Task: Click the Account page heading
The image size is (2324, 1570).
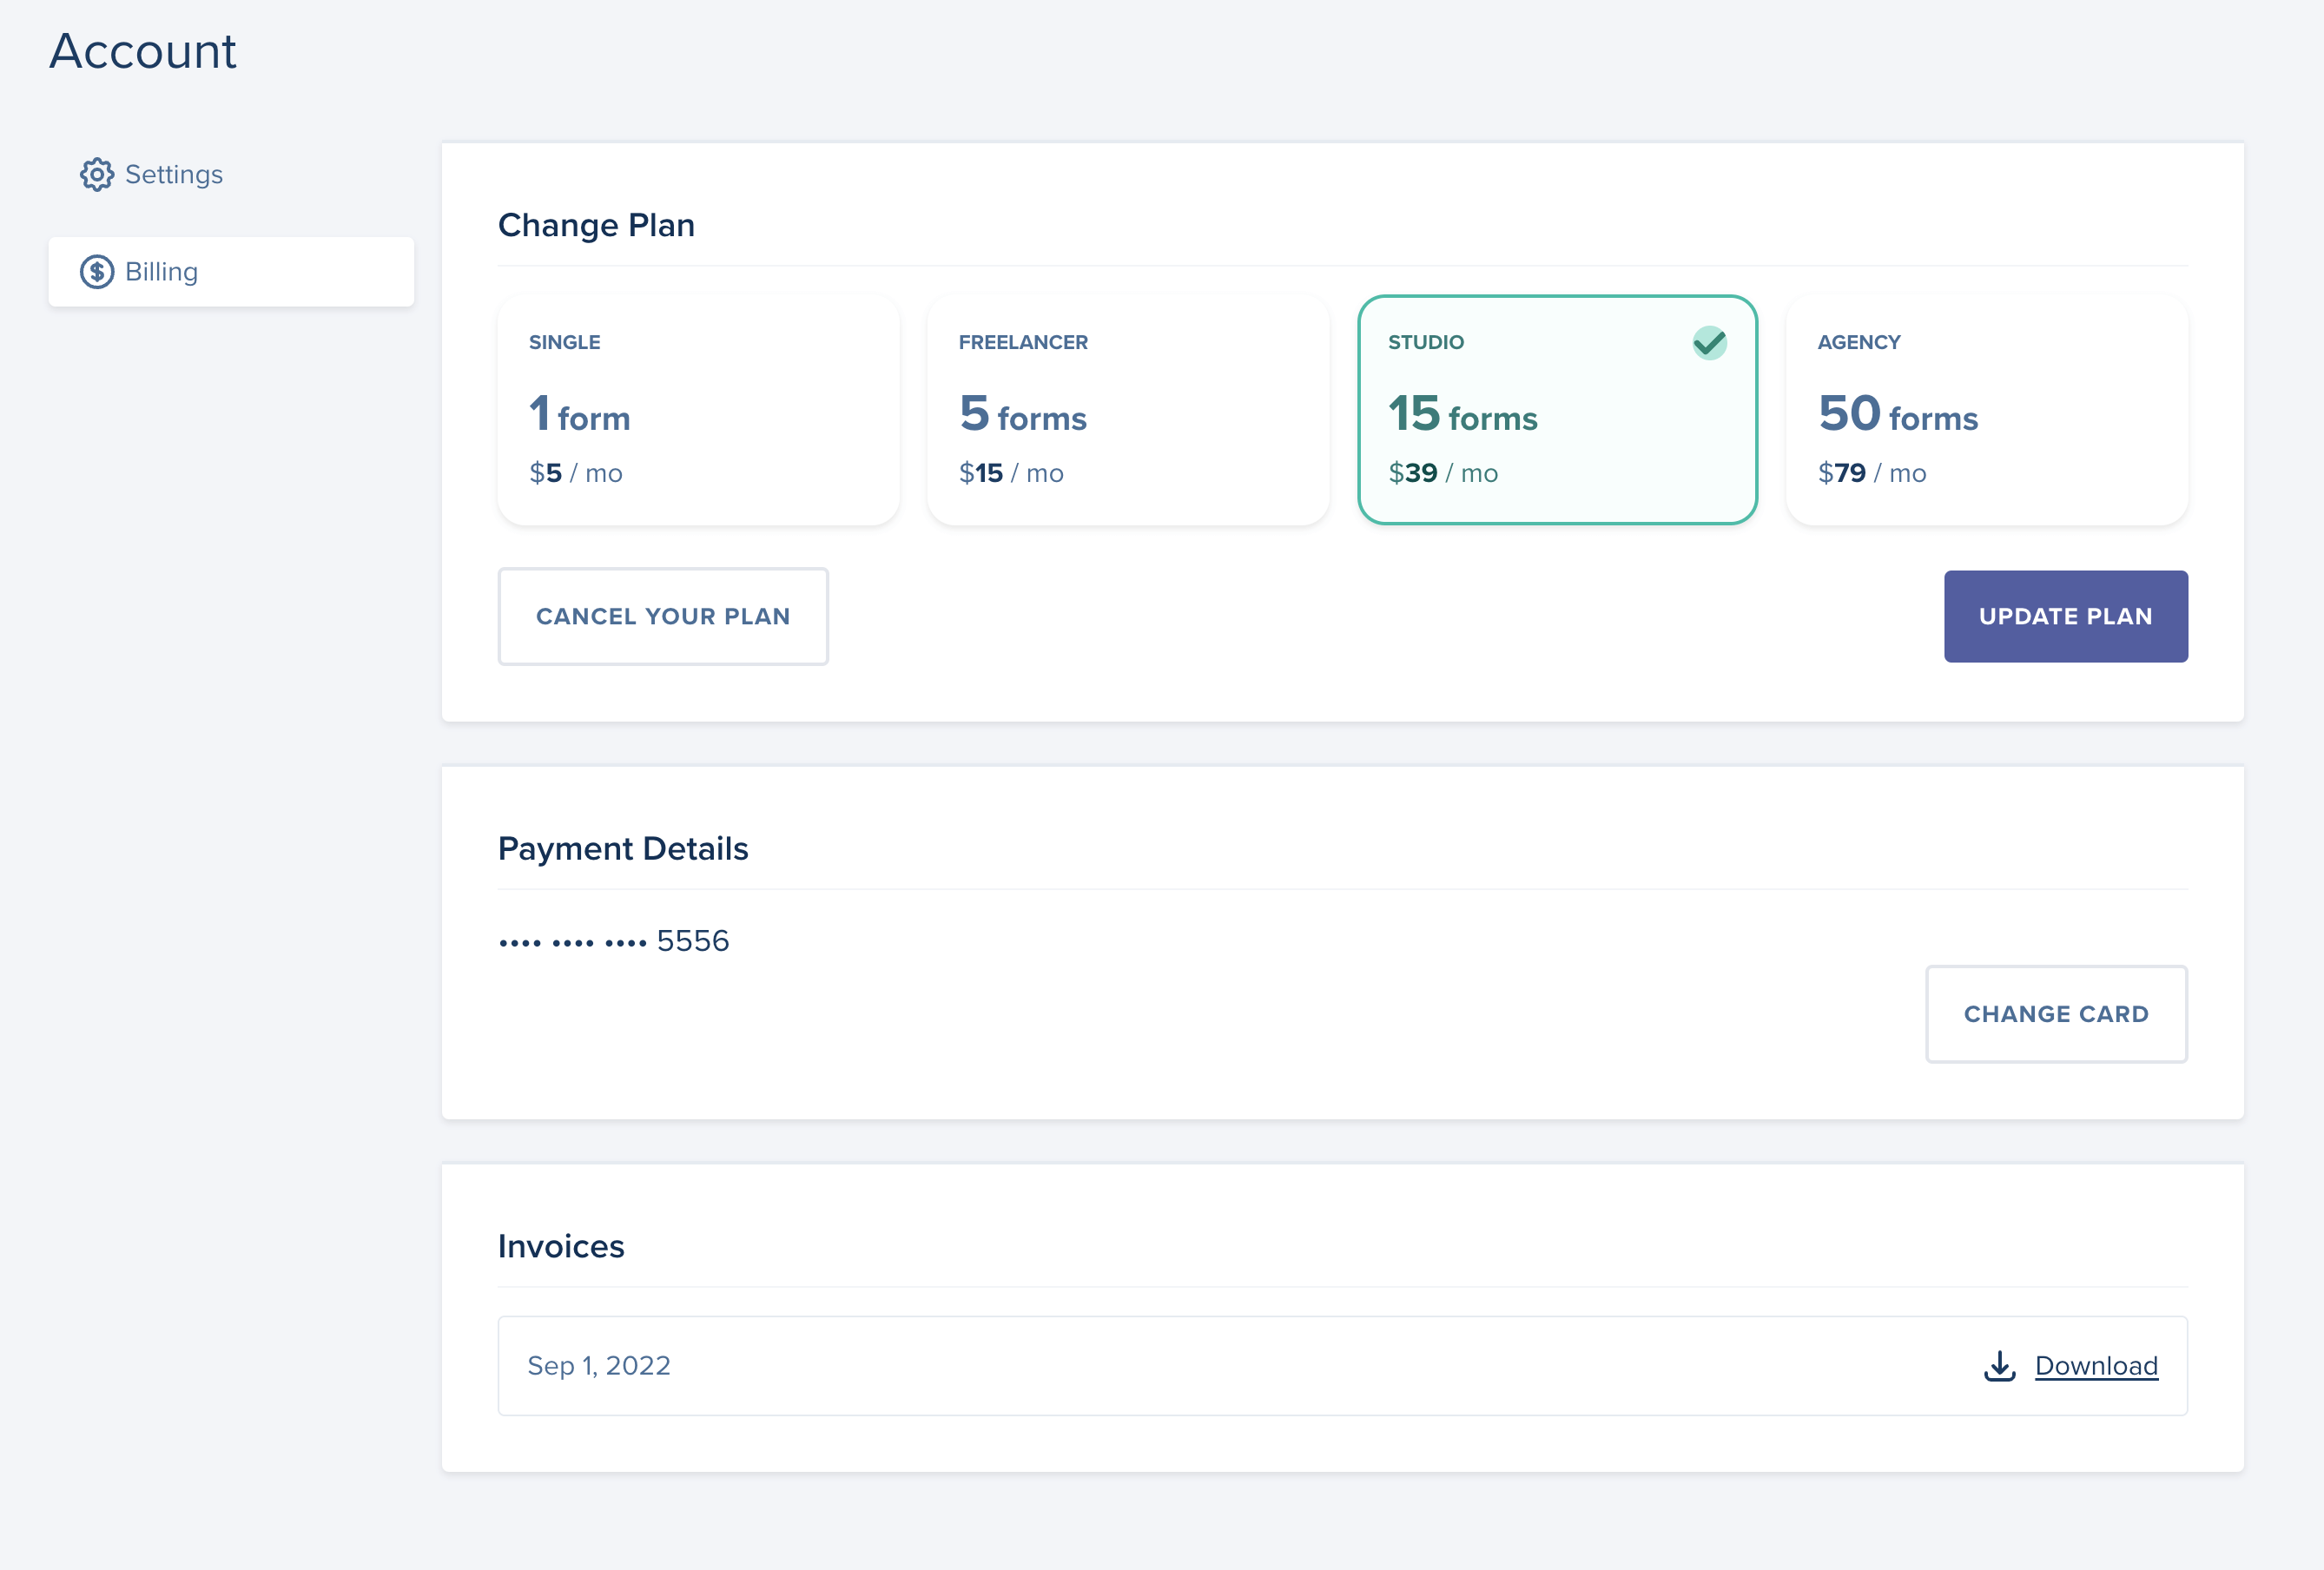Action: coord(143,51)
